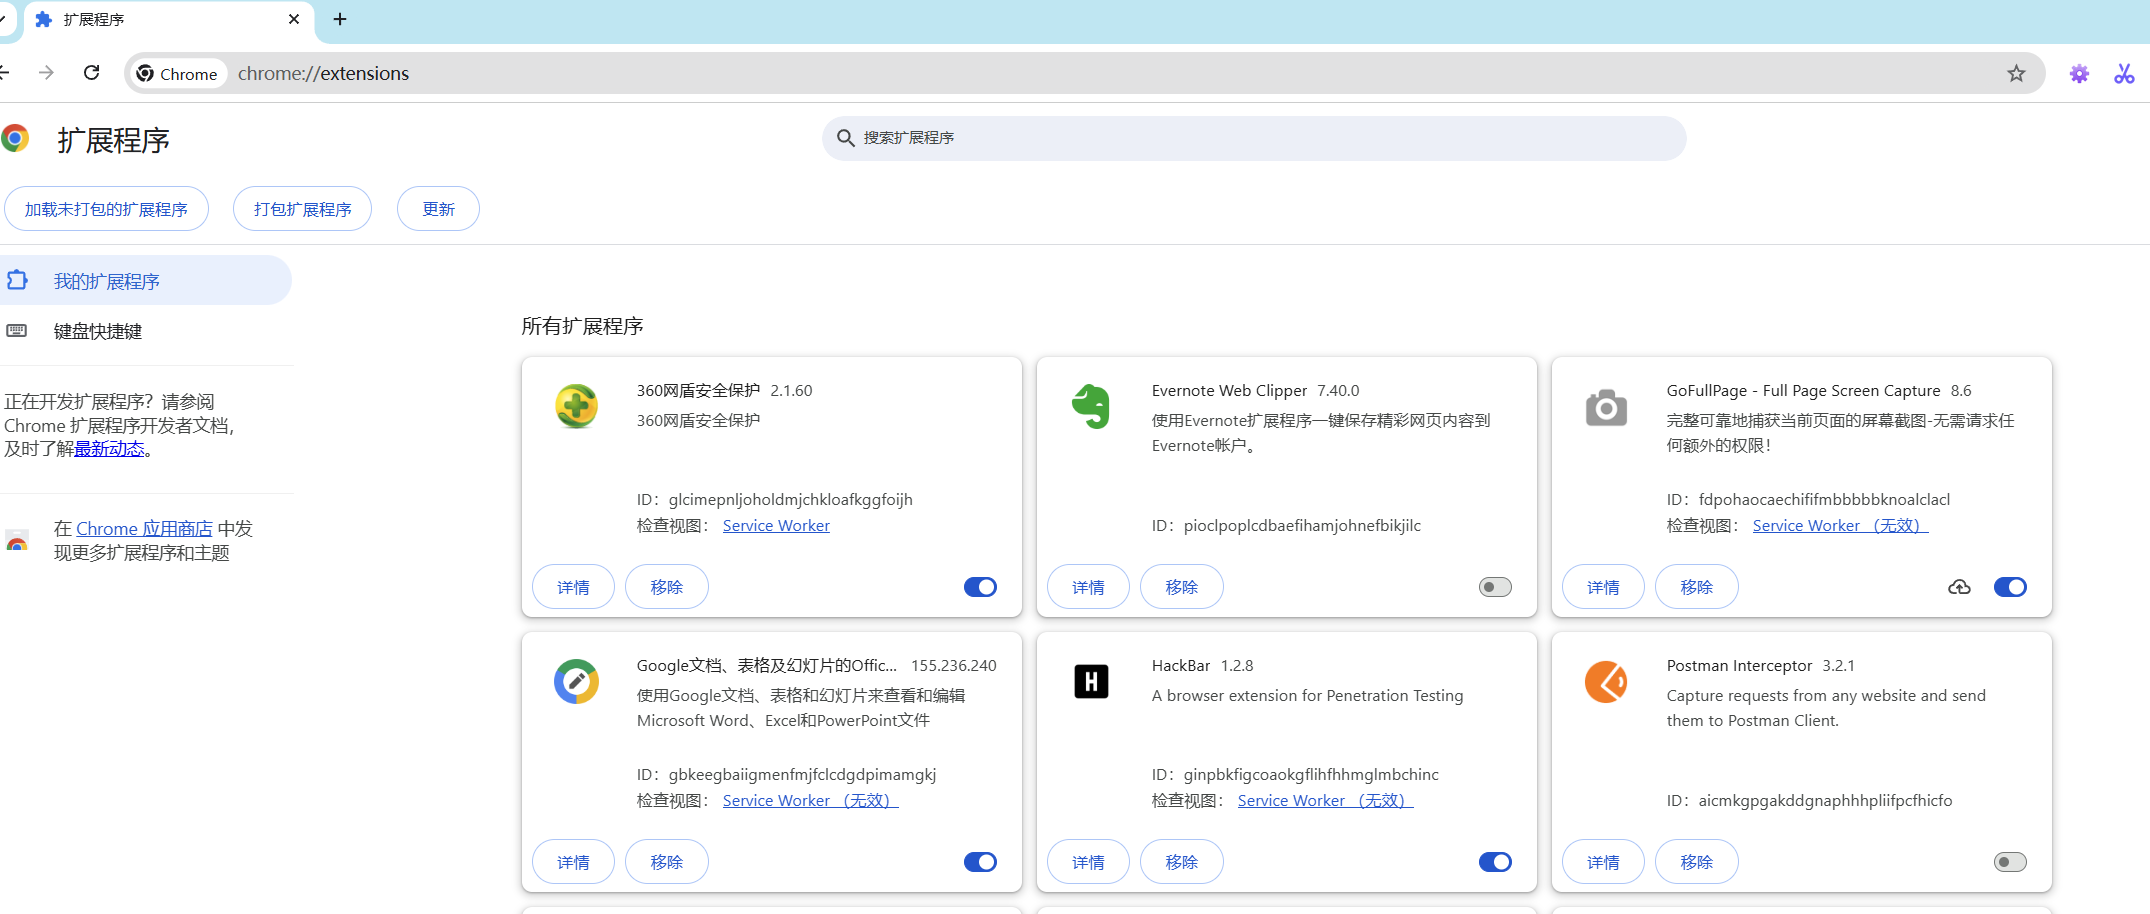Disable the 360网盾安全保护 extension toggle
Viewport: 2150px width, 914px height.
[980, 587]
